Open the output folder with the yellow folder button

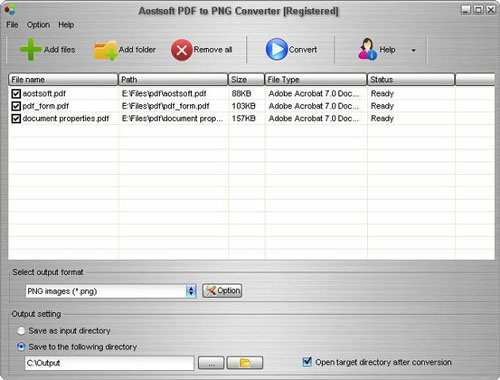click(x=245, y=363)
